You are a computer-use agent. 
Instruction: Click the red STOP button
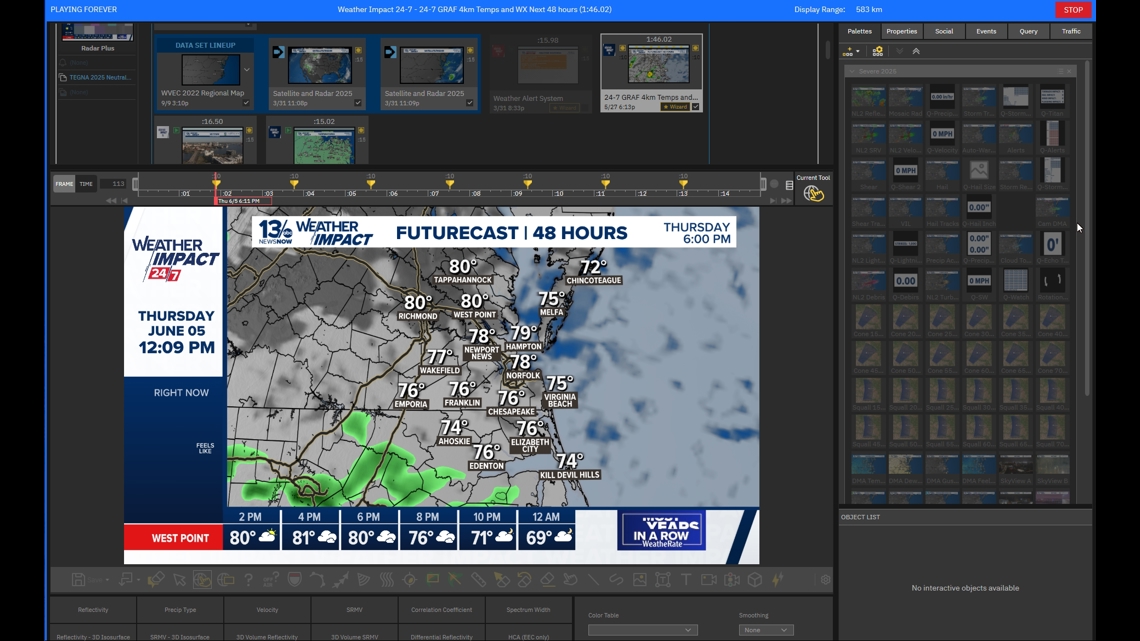click(x=1073, y=10)
